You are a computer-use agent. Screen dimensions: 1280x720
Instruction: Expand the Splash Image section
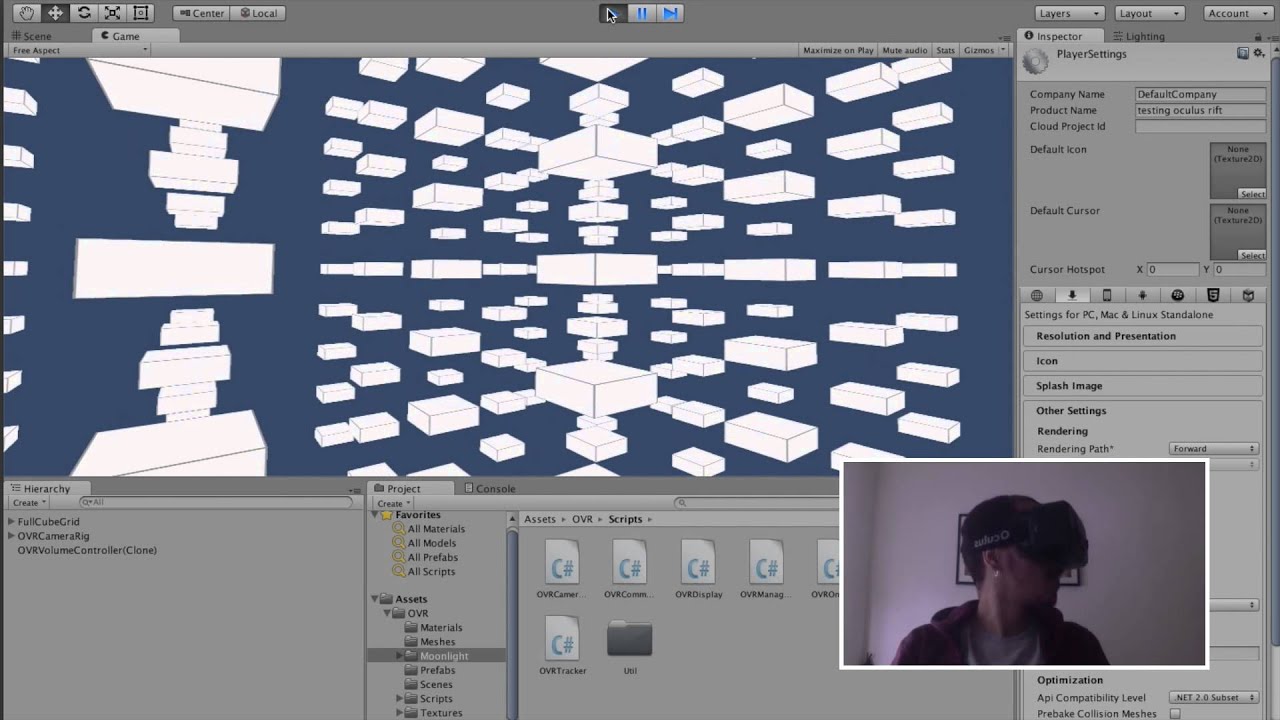tap(1143, 386)
